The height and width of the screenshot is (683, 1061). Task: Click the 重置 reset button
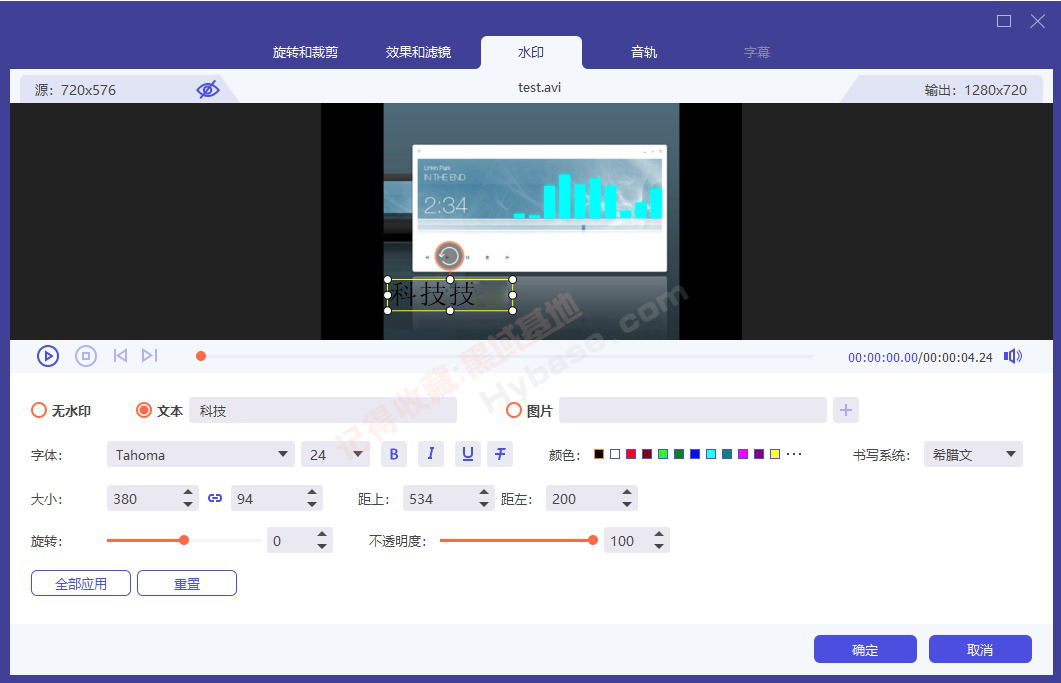click(x=187, y=583)
